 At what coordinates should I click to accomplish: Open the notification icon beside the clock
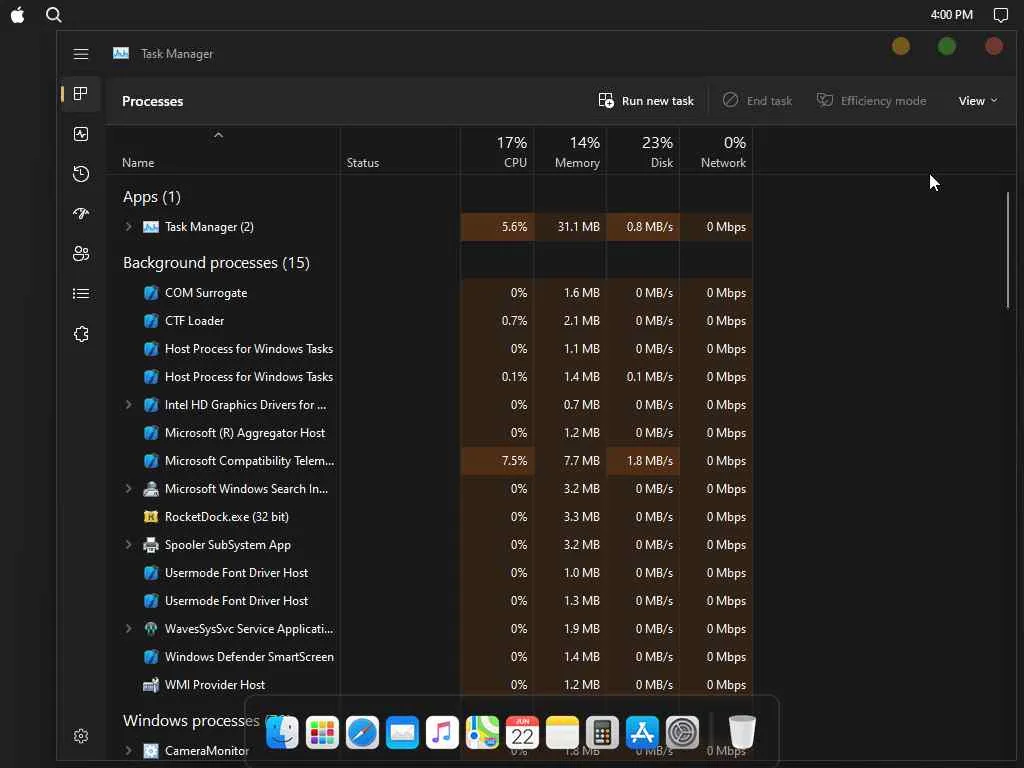pos(1000,15)
